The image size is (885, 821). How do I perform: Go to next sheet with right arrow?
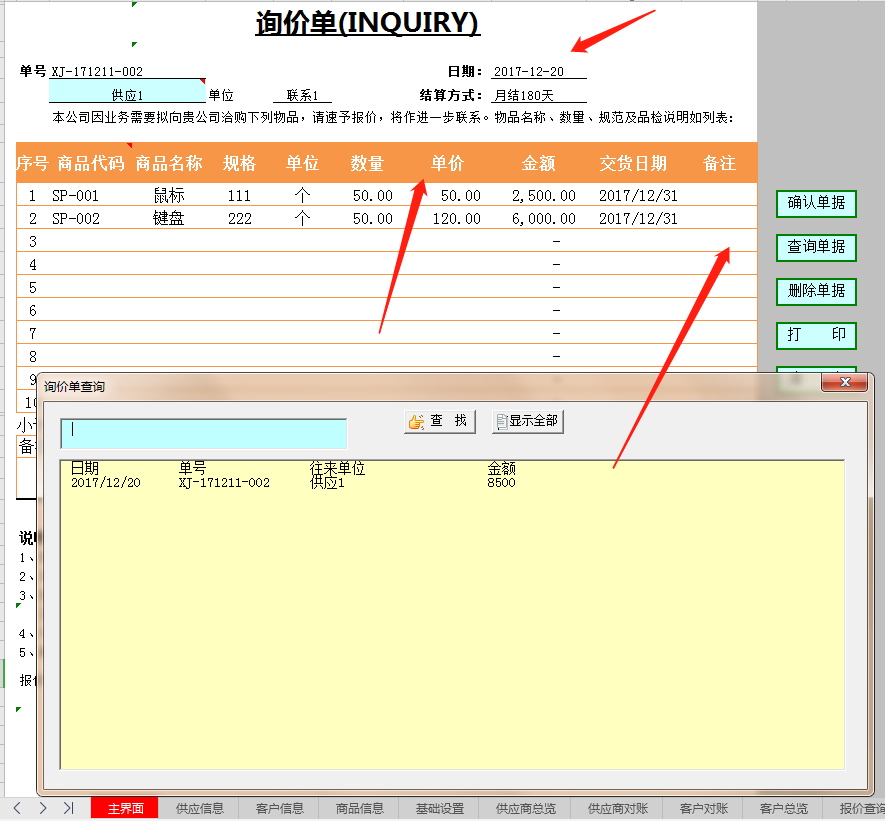pos(42,808)
